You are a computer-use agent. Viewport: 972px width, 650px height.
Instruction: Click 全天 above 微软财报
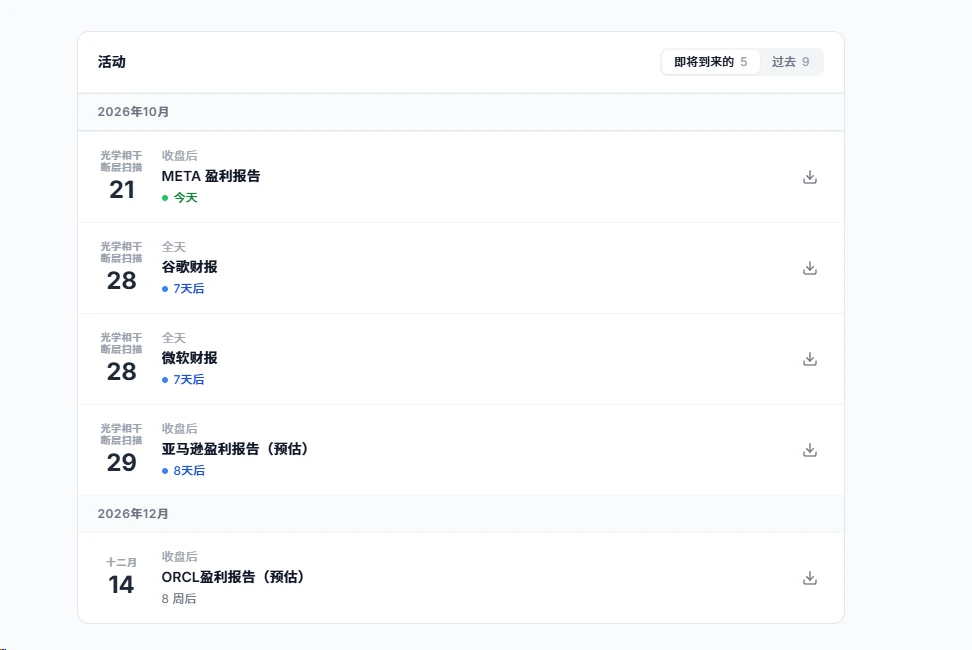[x=174, y=338]
